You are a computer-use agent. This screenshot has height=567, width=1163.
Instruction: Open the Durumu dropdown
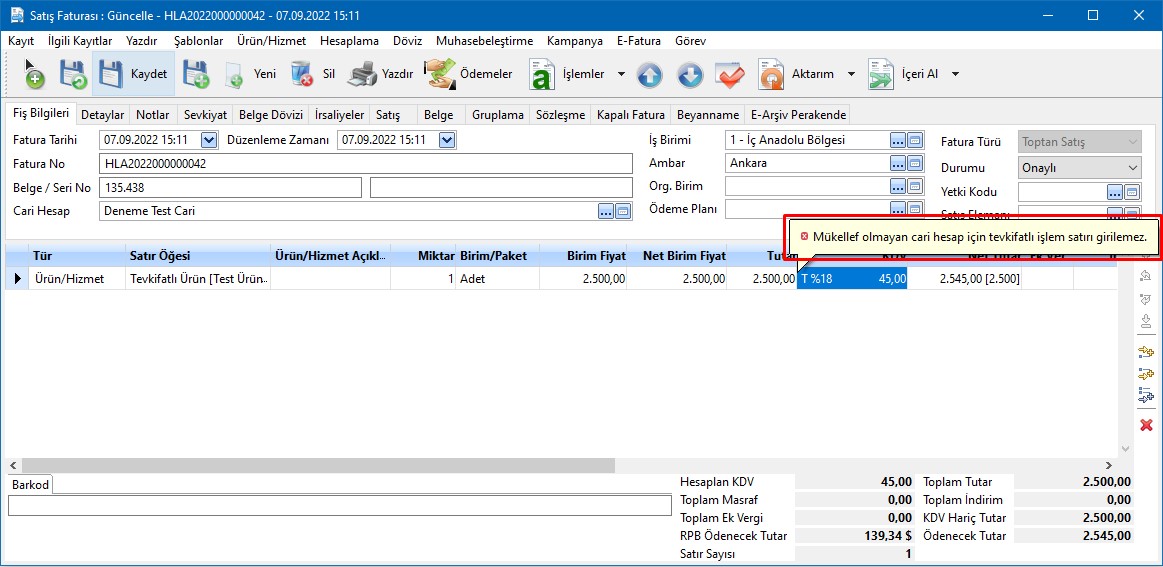pyautogui.click(x=1132, y=168)
